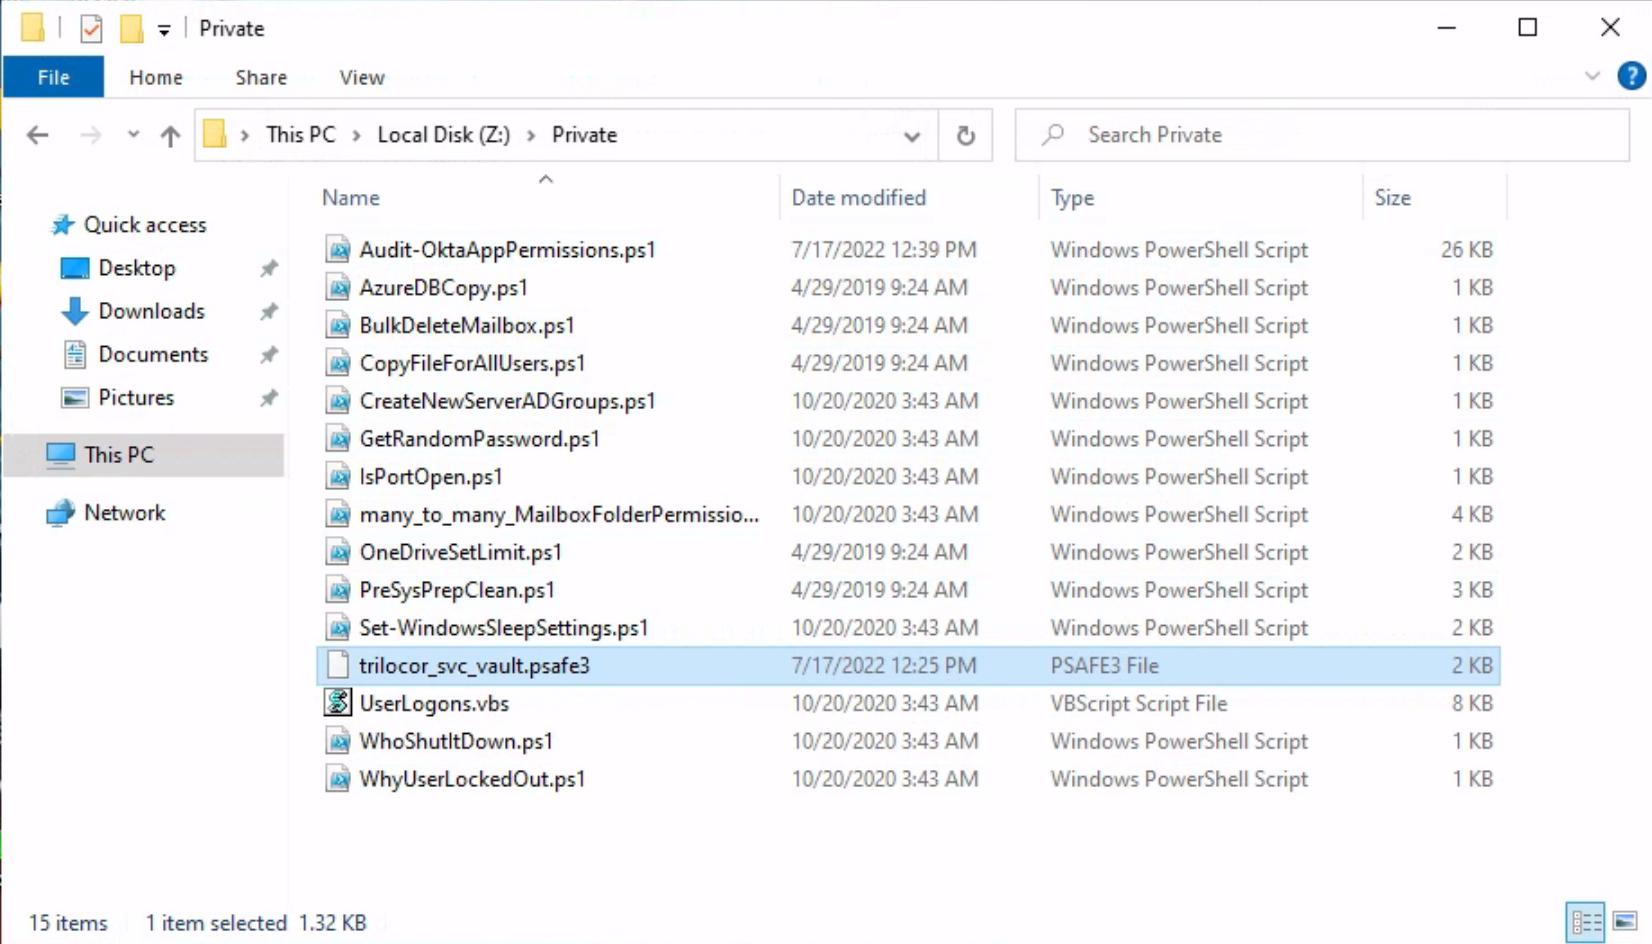Open Desktop in the navigation pane

[137, 268]
